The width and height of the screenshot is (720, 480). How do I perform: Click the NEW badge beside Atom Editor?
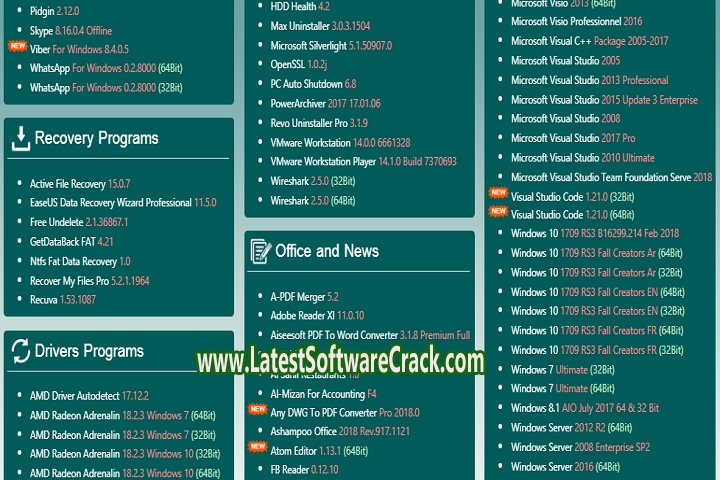257,447
